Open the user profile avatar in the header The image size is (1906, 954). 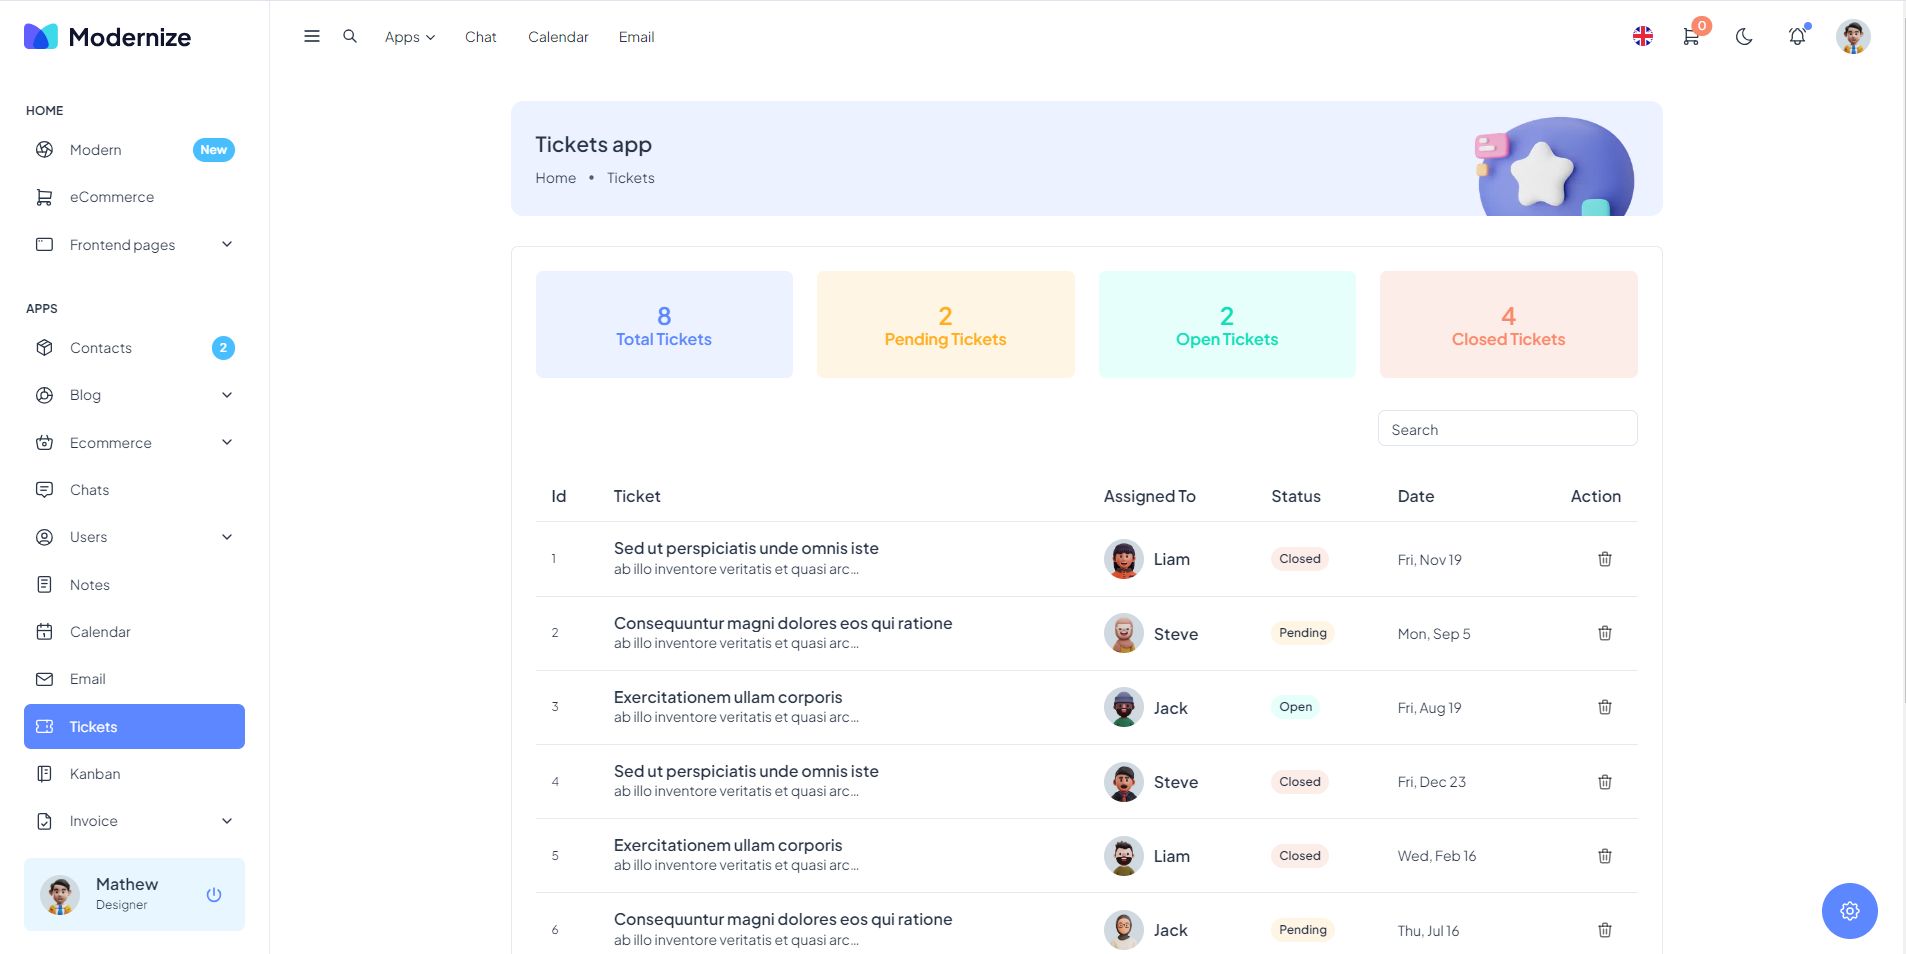coord(1853,37)
